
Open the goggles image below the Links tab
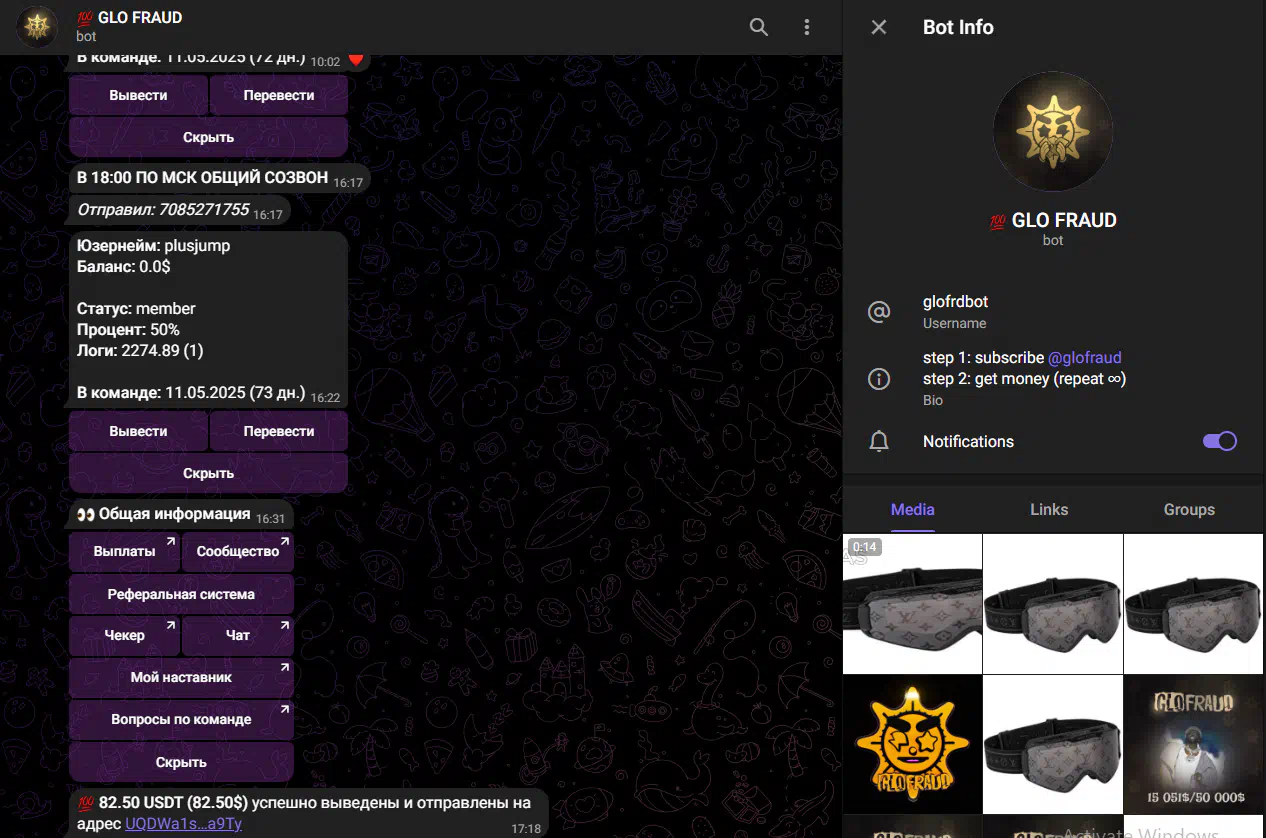click(x=1053, y=744)
